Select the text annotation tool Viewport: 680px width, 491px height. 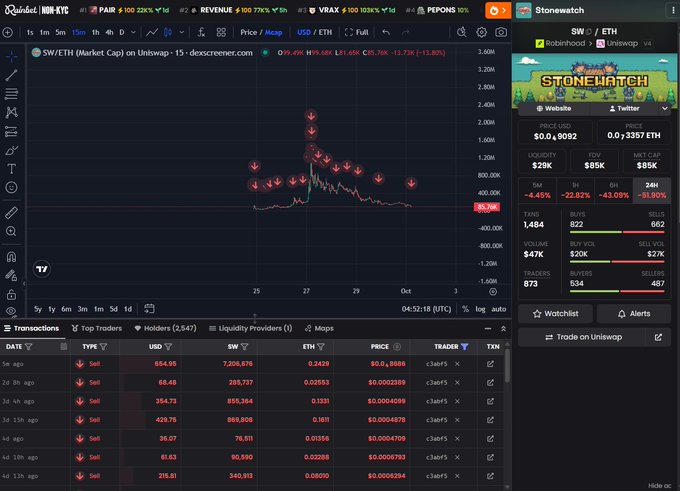tap(12, 169)
